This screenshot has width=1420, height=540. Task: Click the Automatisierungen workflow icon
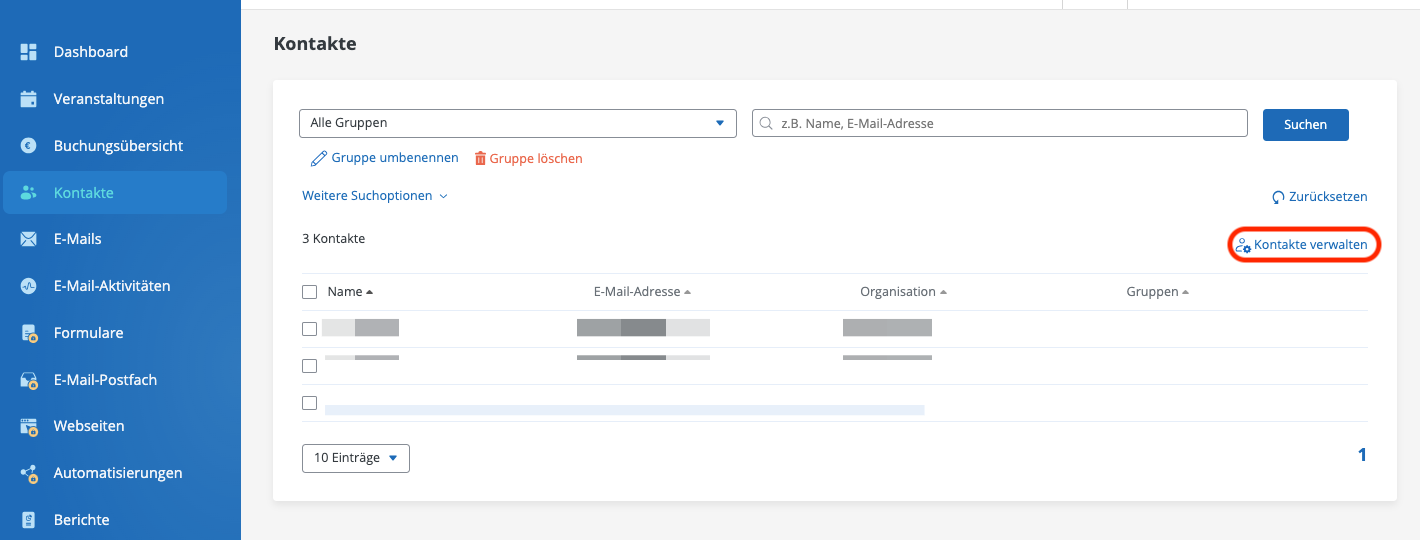pos(29,473)
